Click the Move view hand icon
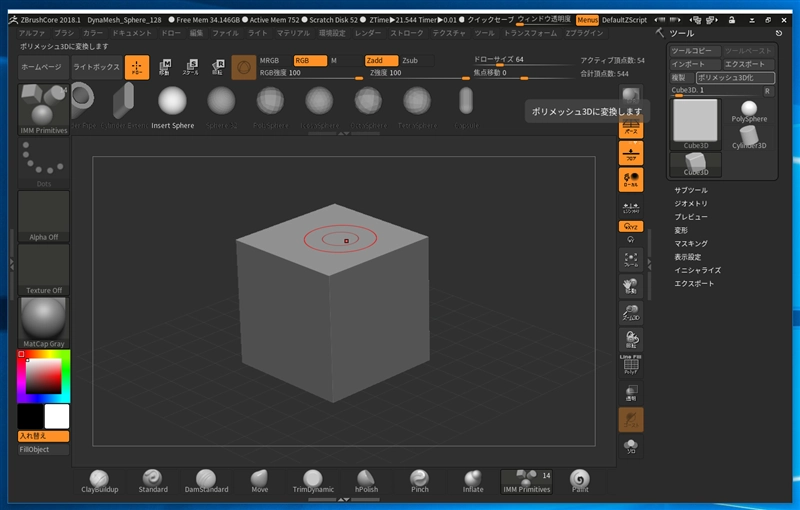800x510 pixels. 631,286
